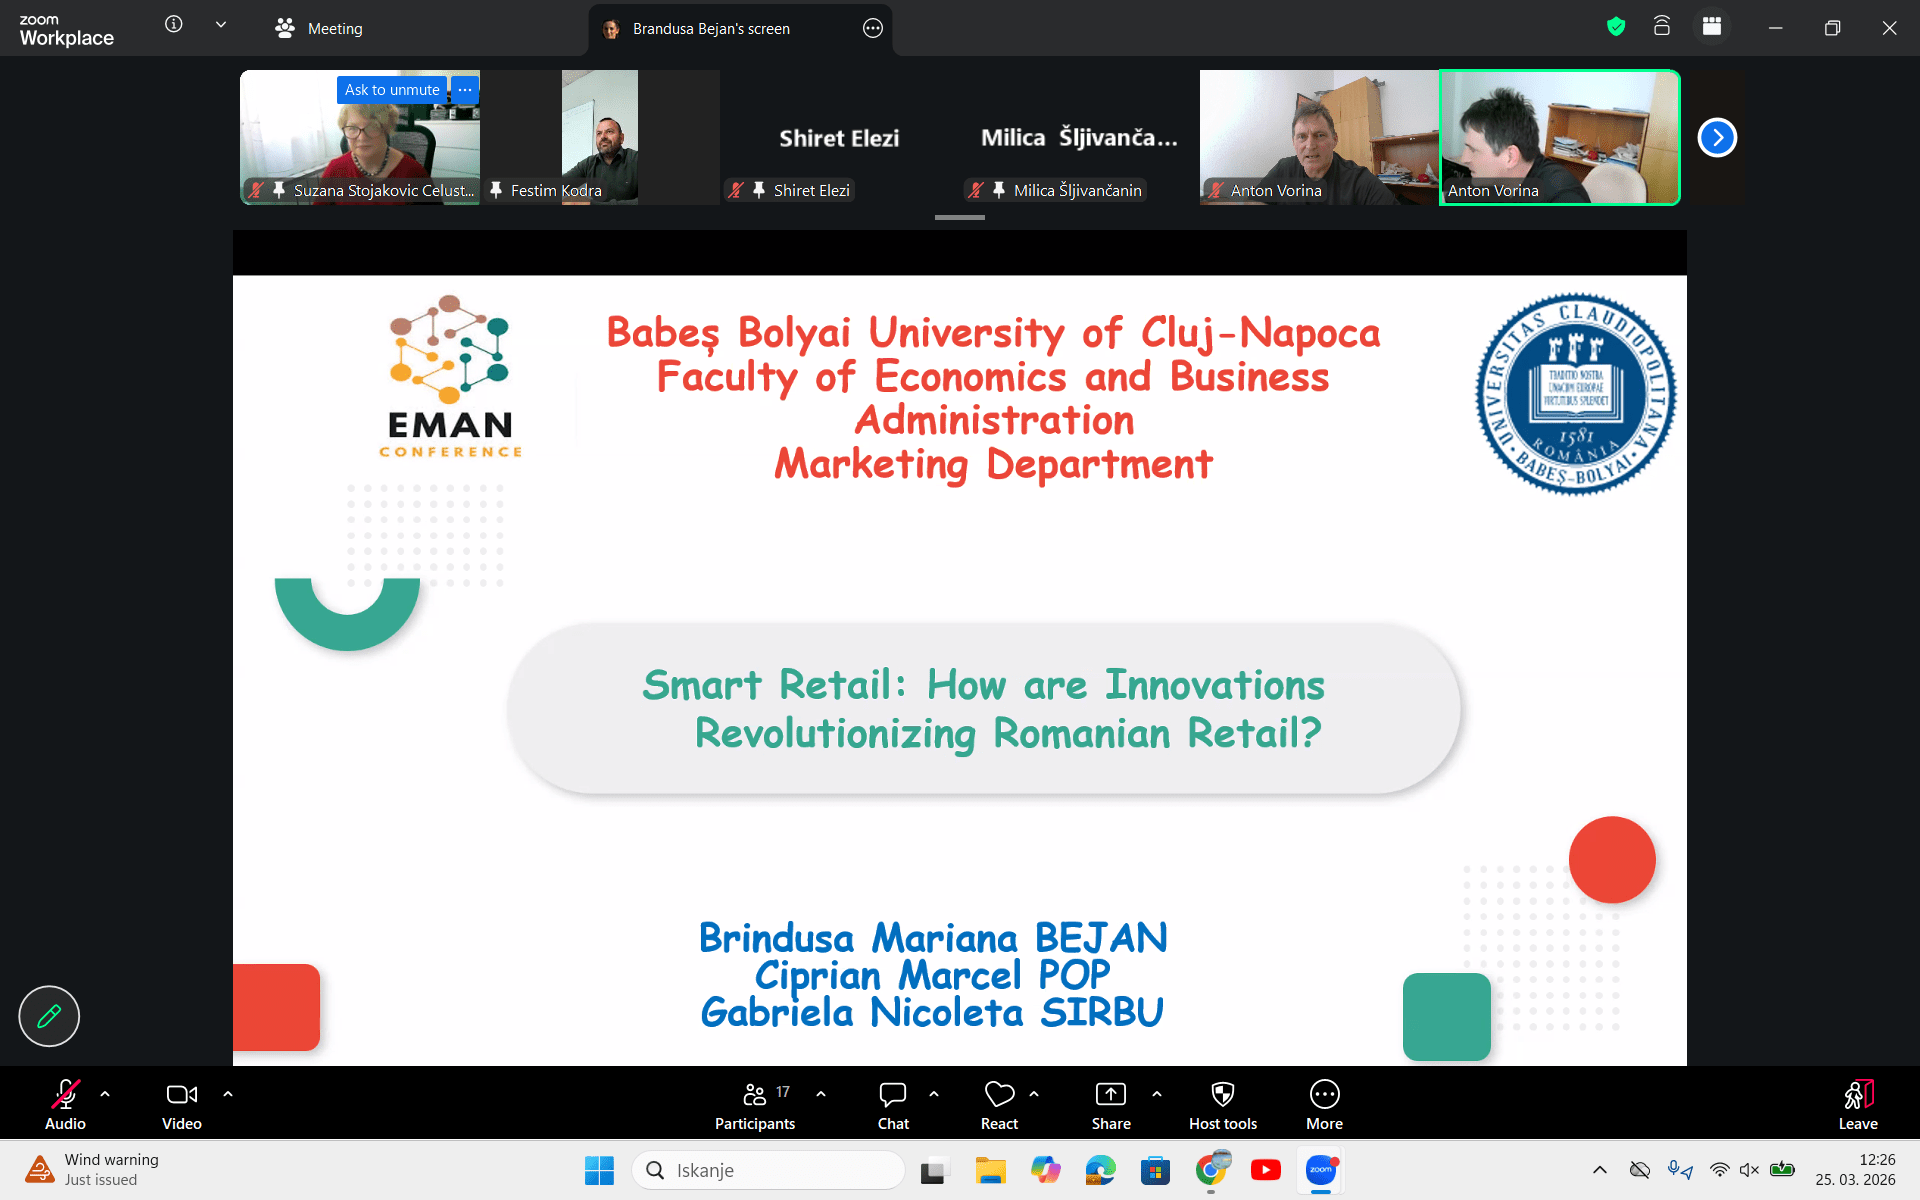Image resolution: width=1920 pixels, height=1200 pixels.
Task: Click the Iskanje search box in taskbar
Action: [x=770, y=1170]
